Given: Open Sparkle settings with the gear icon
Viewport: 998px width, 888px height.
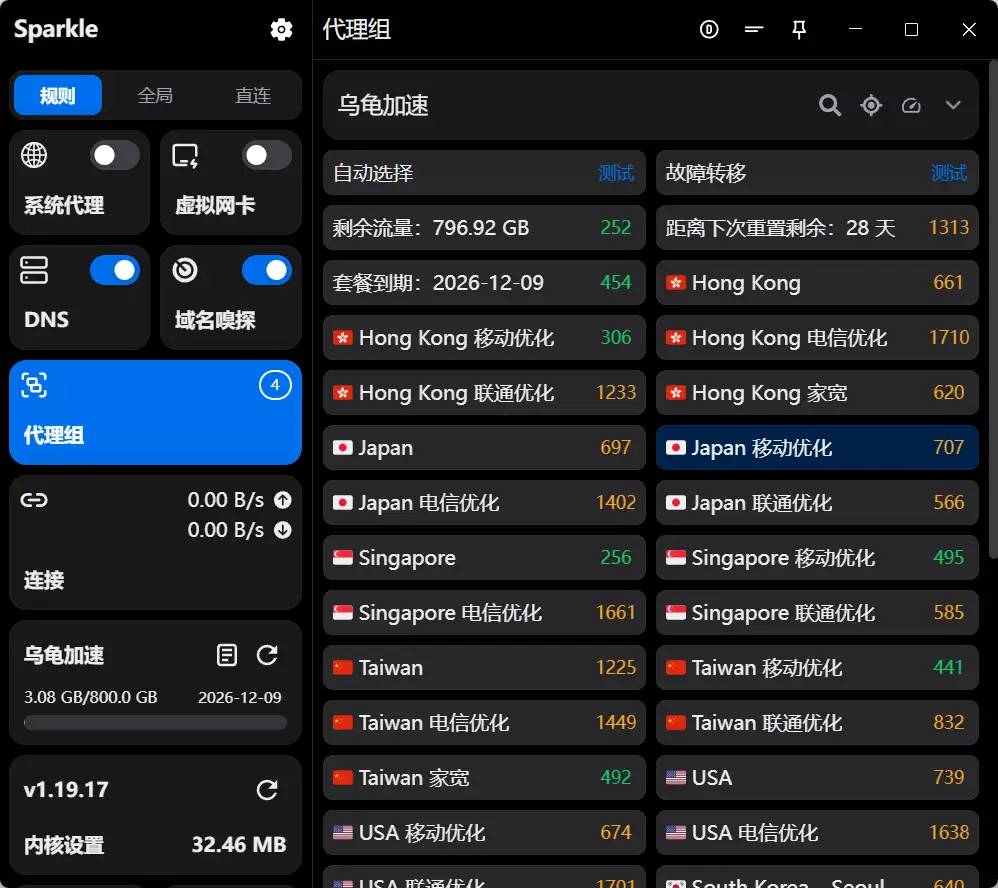Looking at the screenshot, I should [x=281, y=30].
